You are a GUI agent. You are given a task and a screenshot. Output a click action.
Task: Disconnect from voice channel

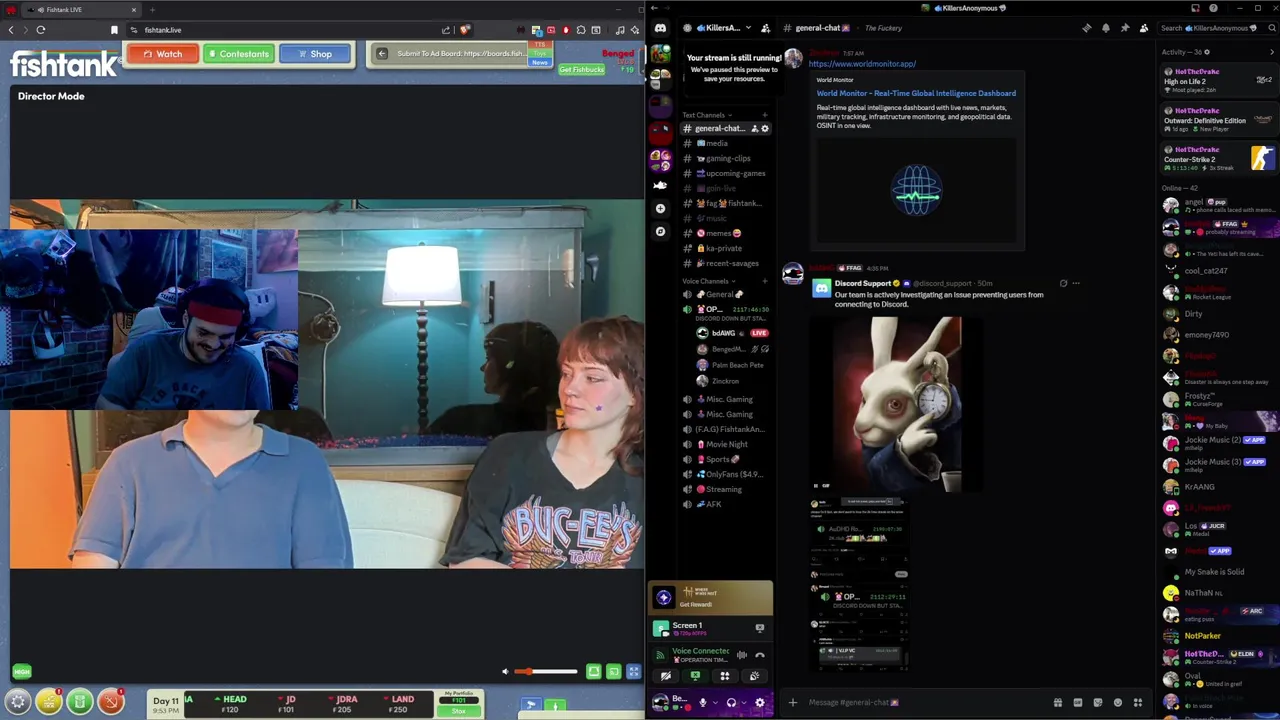tap(760, 655)
